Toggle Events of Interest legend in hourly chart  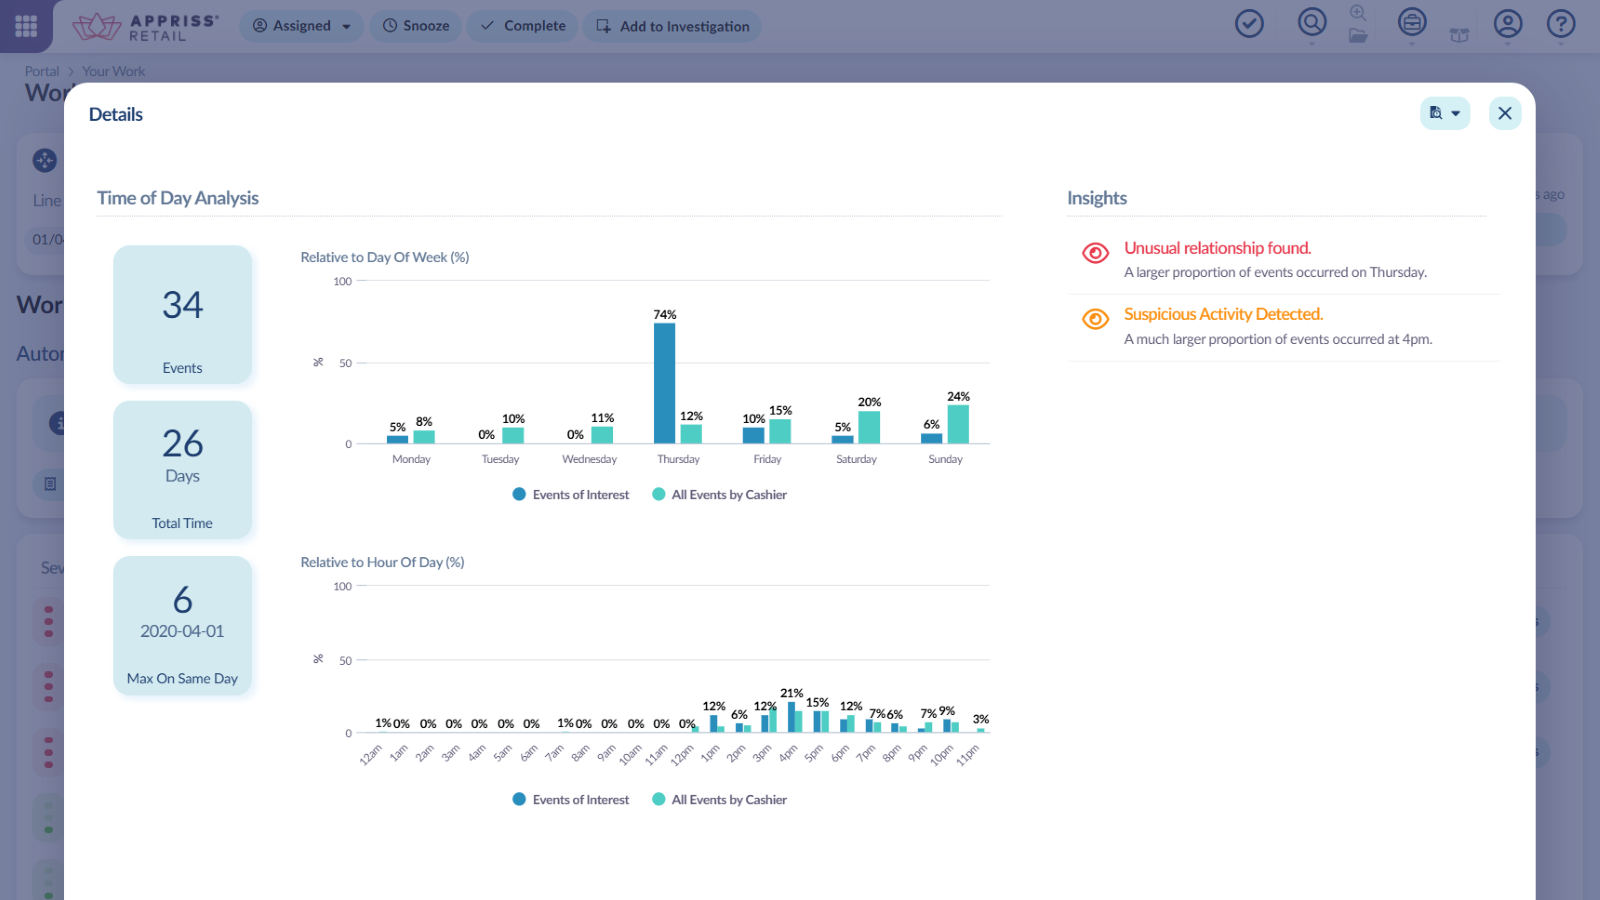571,799
